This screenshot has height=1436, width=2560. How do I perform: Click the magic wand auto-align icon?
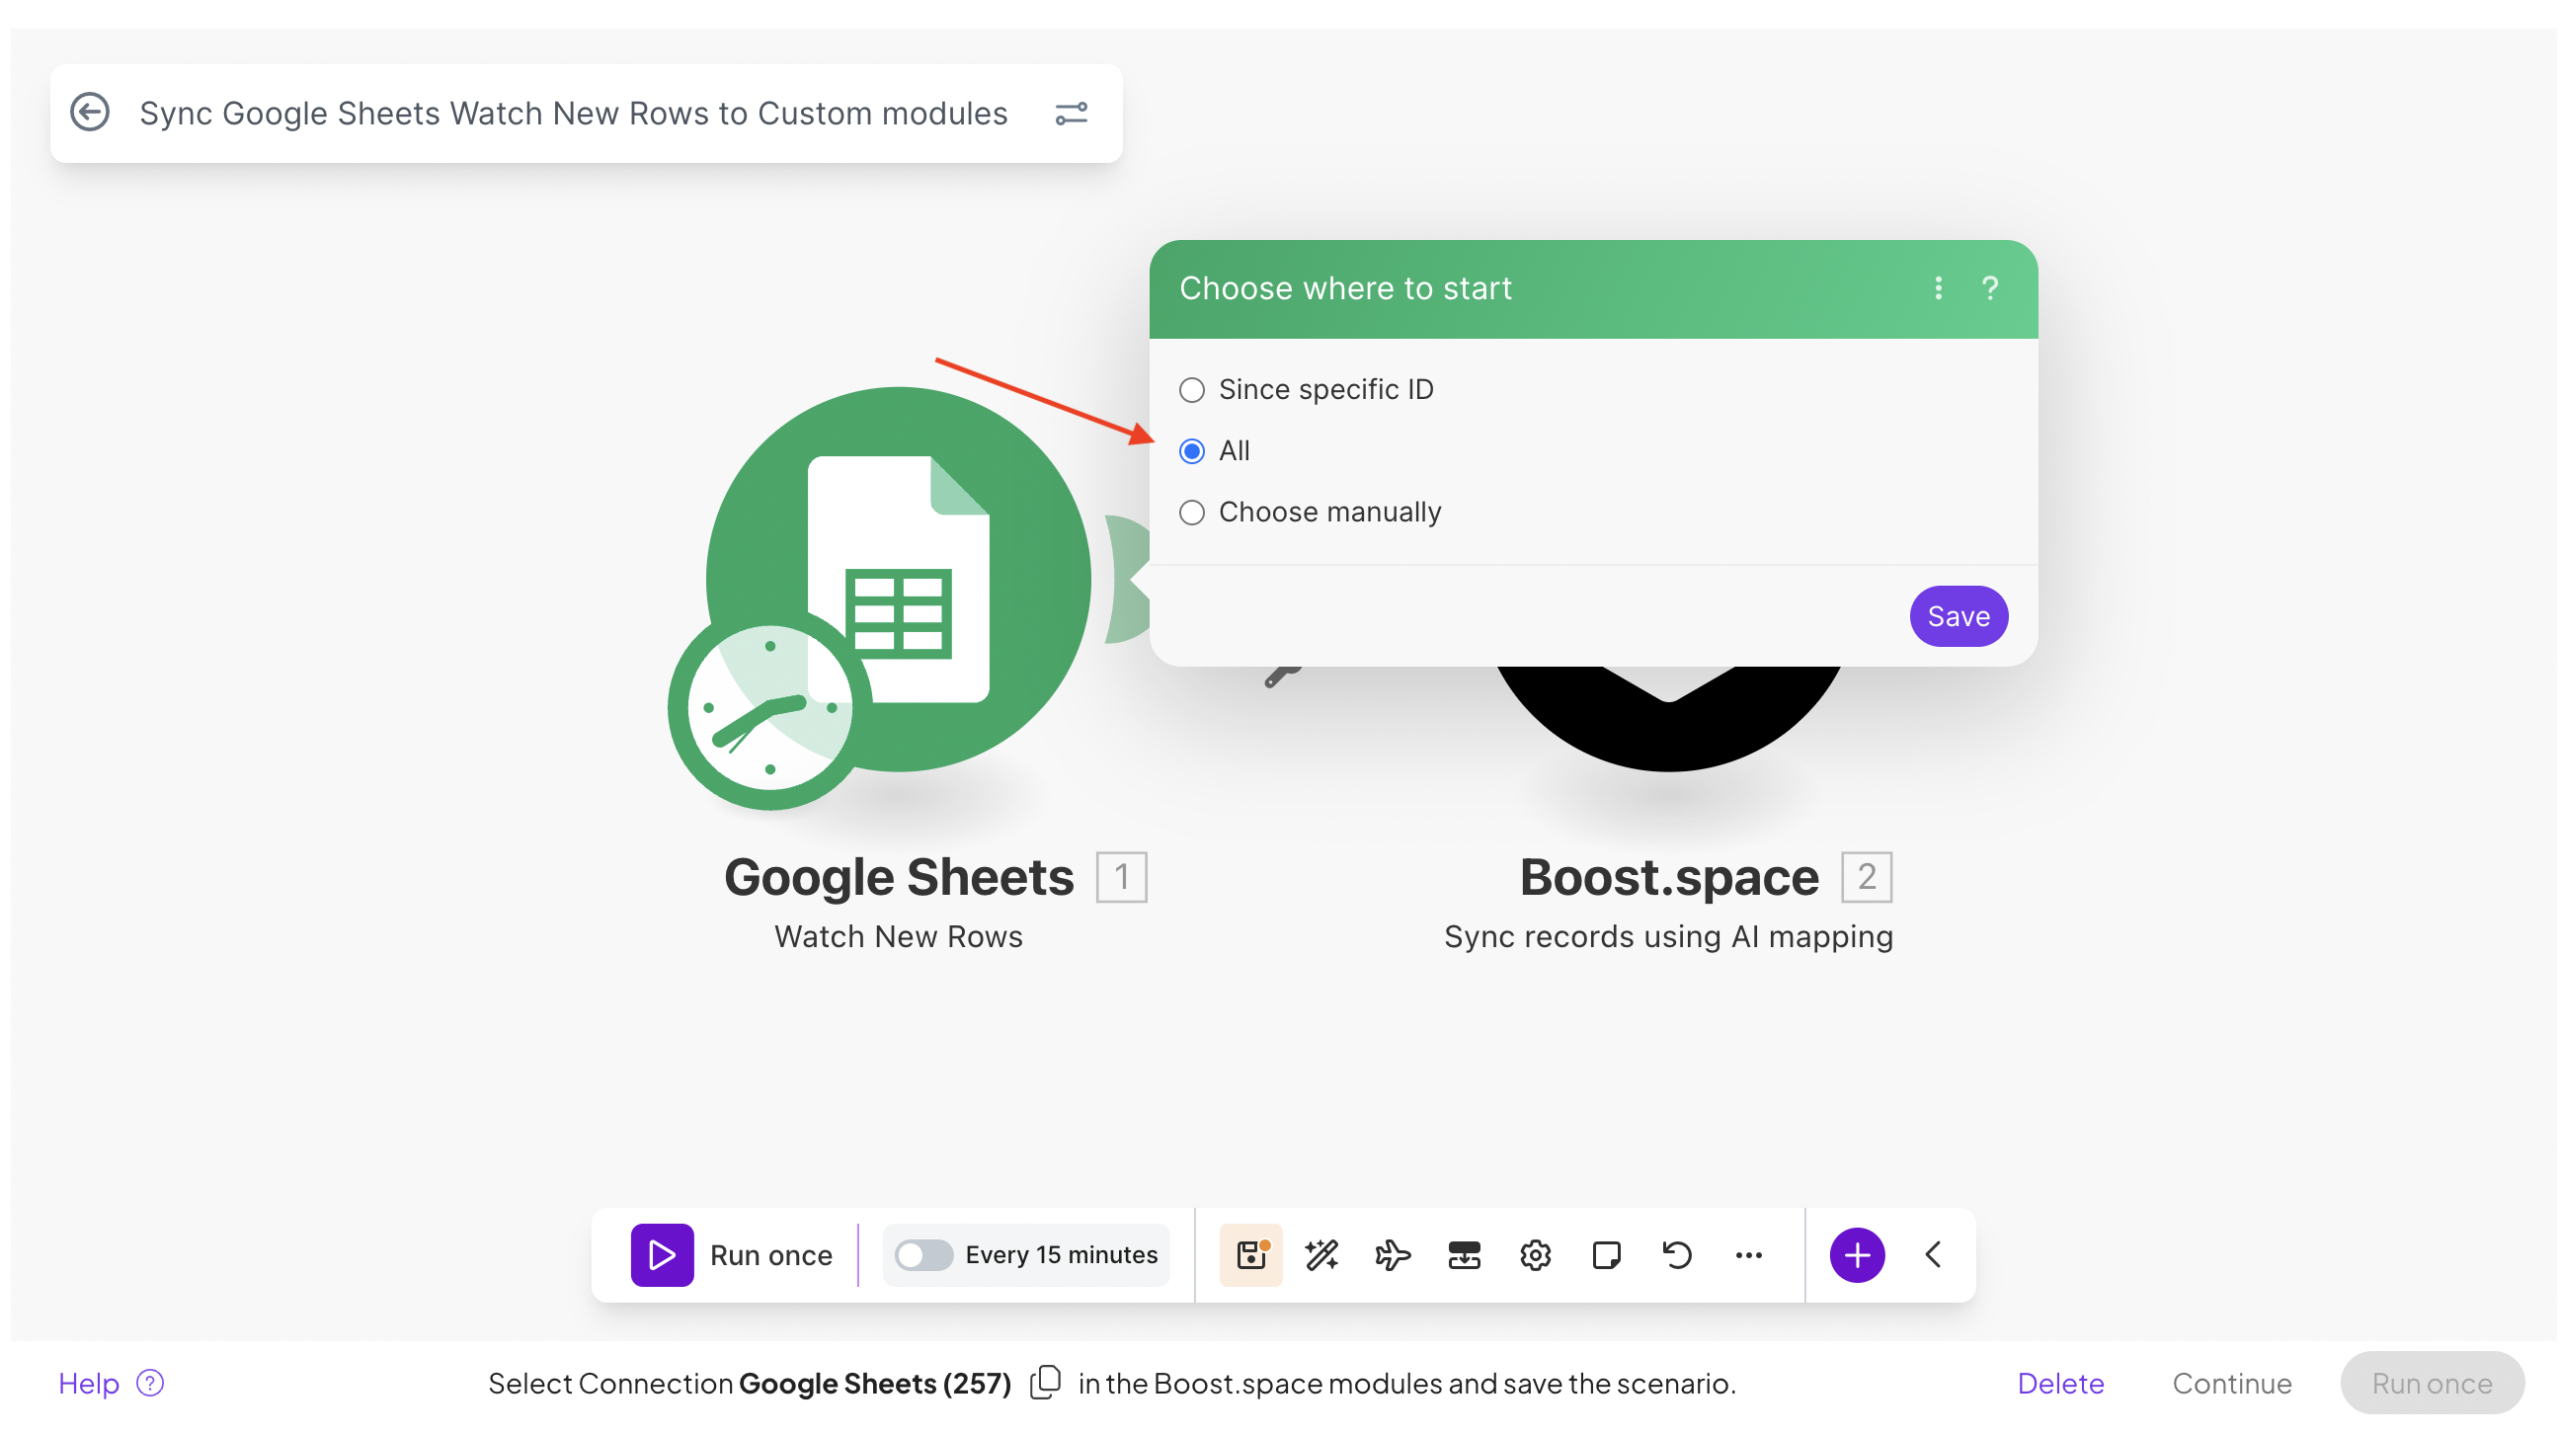click(x=1321, y=1254)
